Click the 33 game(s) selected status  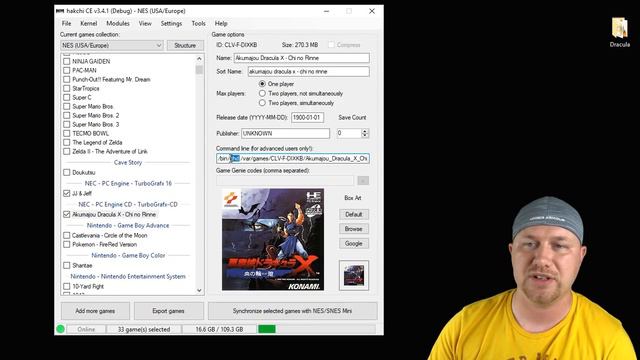[144, 329]
